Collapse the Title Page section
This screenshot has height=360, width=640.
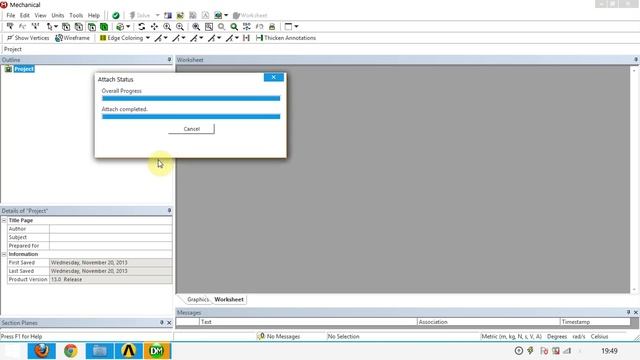(x=4, y=220)
